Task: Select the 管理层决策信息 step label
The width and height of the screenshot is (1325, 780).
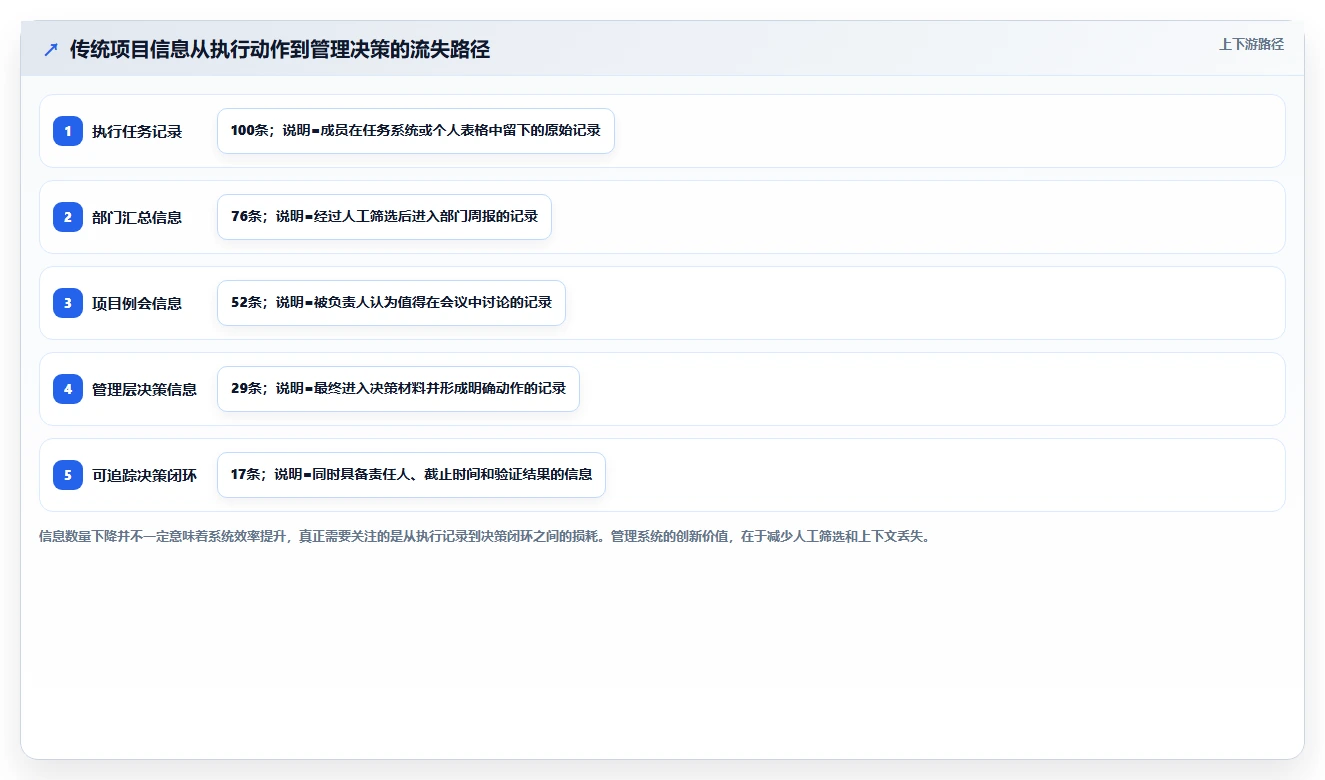Action: (145, 389)
